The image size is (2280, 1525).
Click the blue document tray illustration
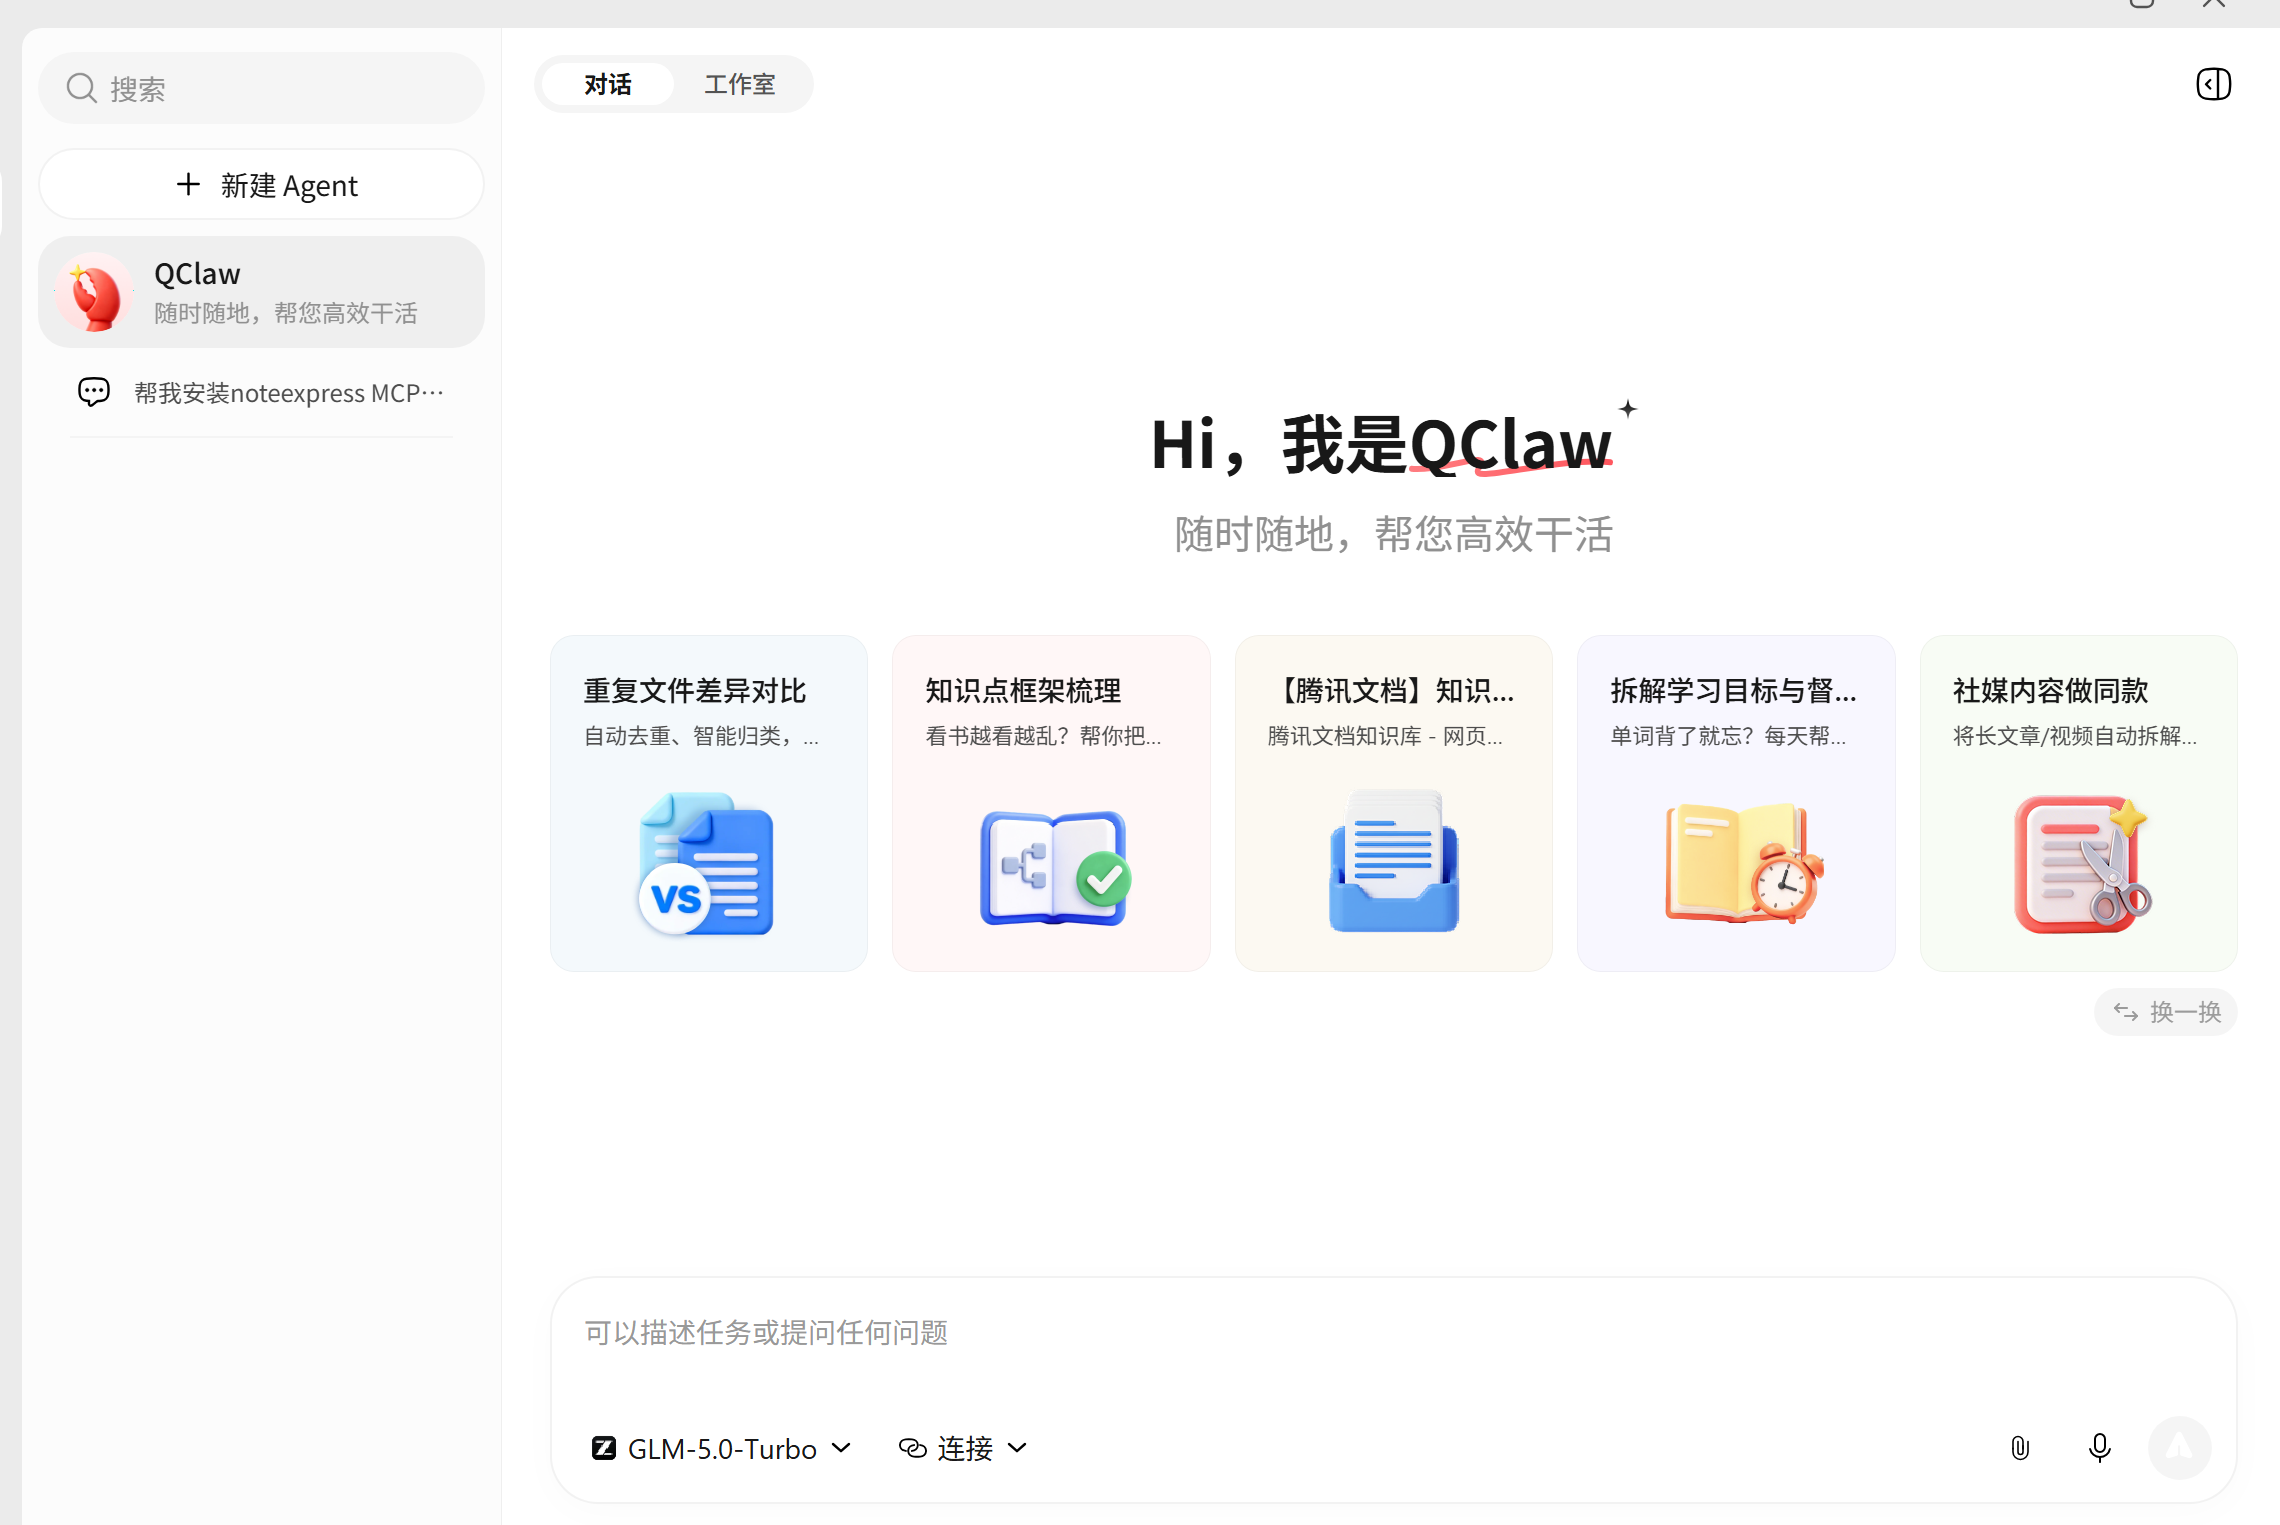pyautogui.click(x=1394, y=861)
